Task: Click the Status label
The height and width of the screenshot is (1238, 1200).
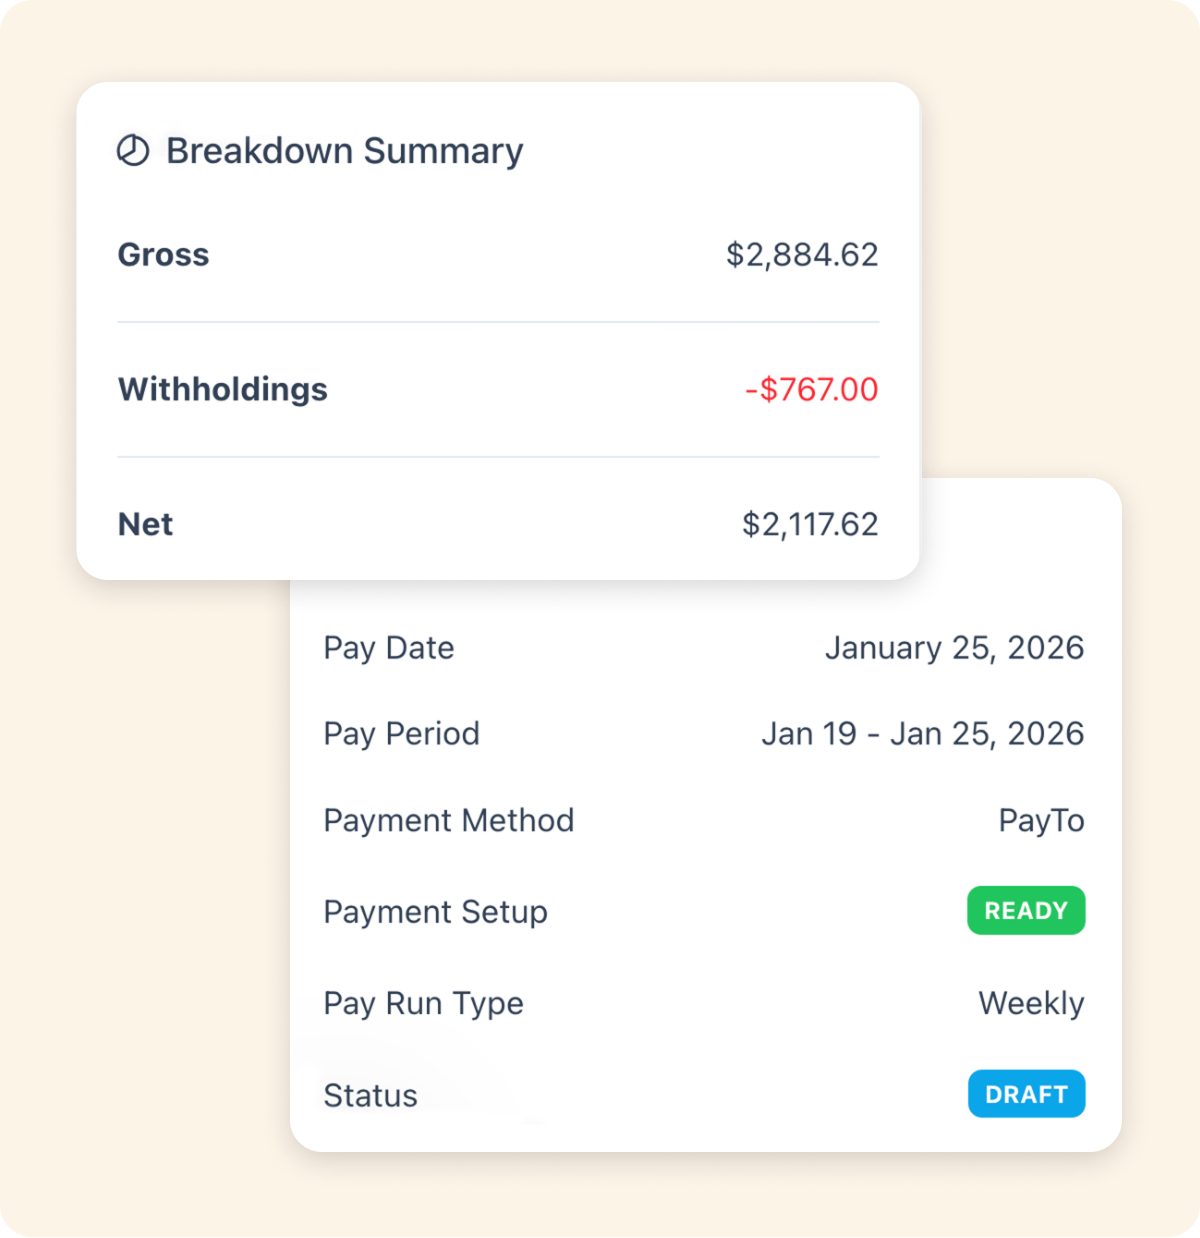Action: pos(371,1096)
